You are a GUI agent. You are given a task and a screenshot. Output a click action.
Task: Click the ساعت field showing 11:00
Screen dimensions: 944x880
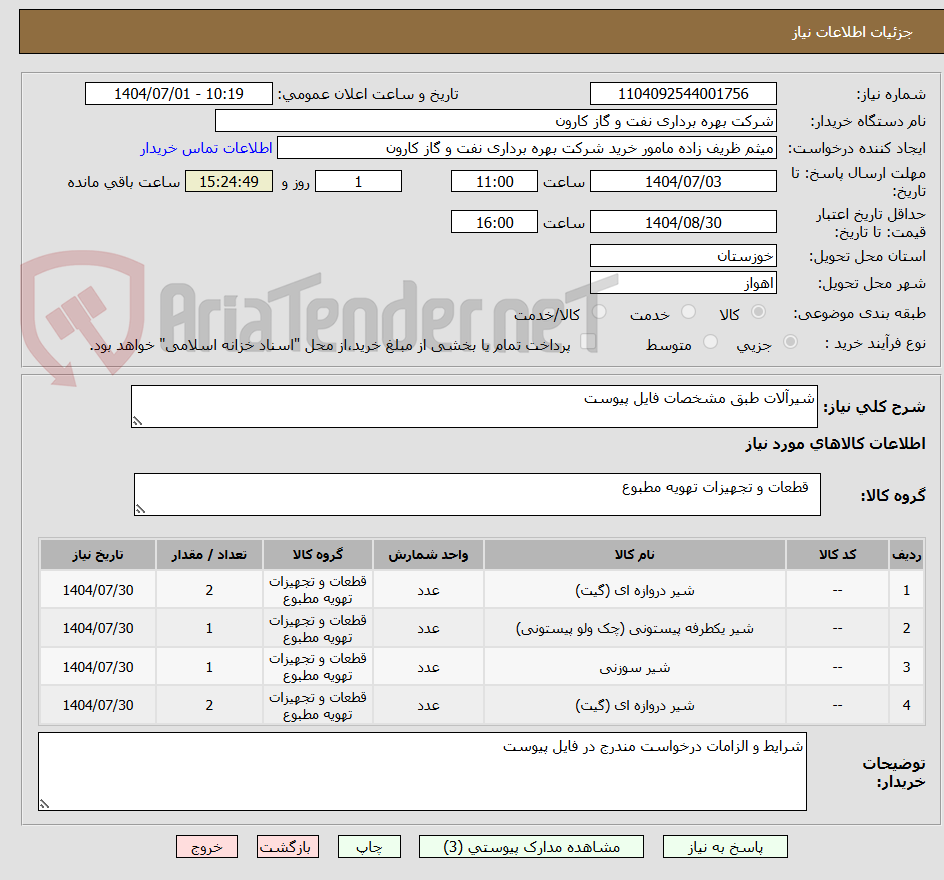(x=494, y=181)
